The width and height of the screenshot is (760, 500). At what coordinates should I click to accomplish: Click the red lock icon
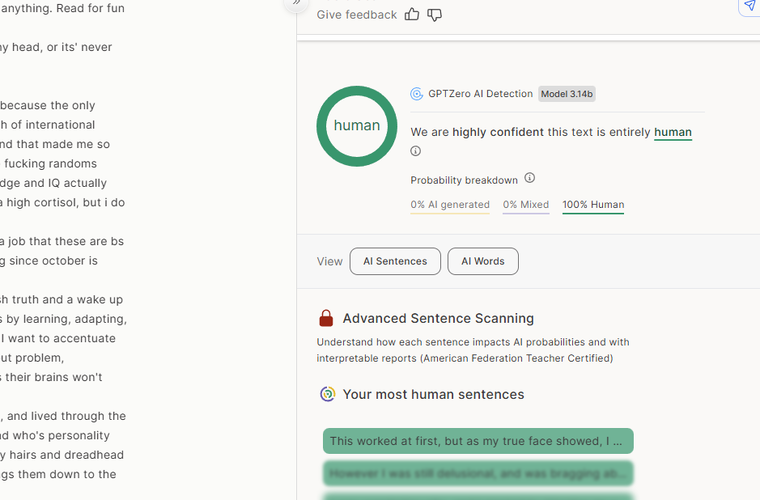click(x=326, y=318)
